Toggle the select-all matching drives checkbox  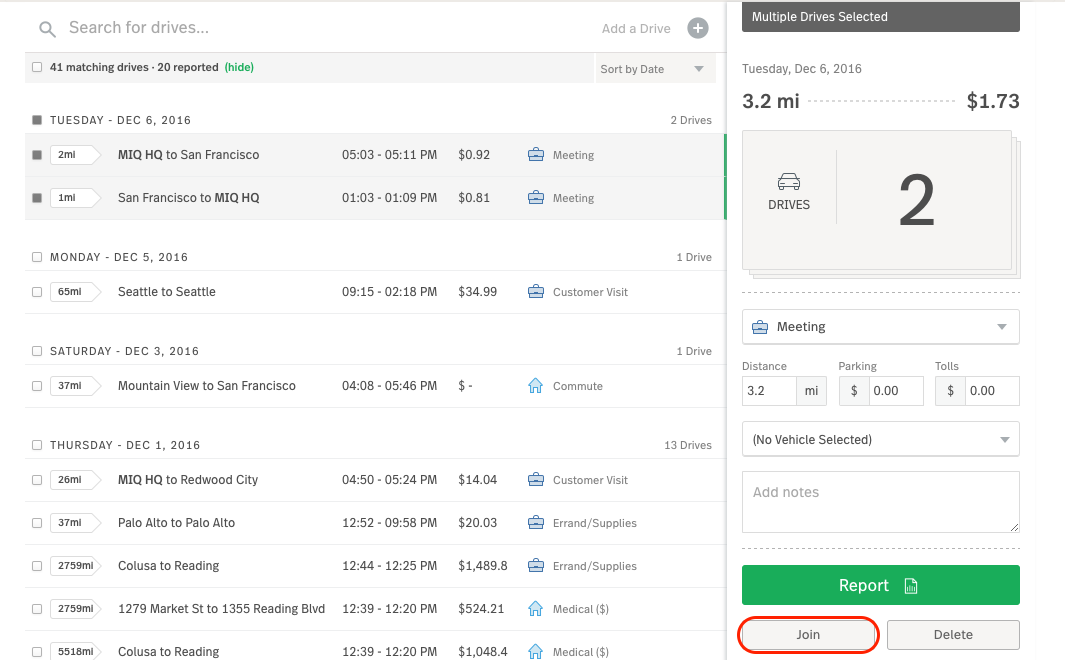pos(37,67)
